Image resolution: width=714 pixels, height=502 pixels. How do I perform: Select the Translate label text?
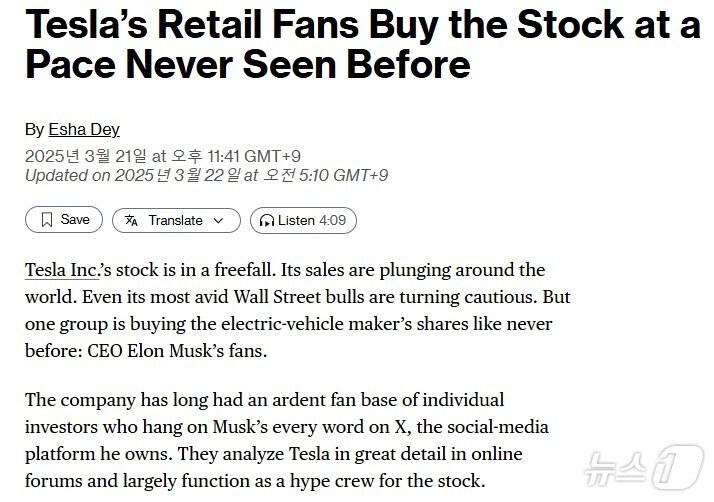click(175, 220)
